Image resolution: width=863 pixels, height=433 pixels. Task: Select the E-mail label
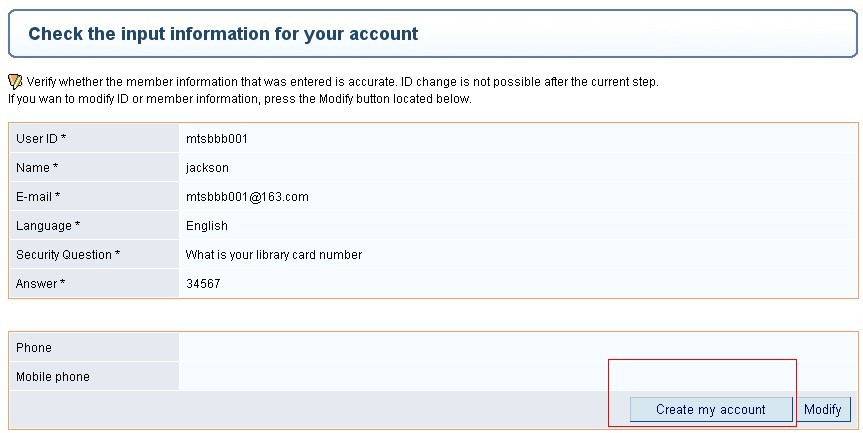click(x=38, y=197)
